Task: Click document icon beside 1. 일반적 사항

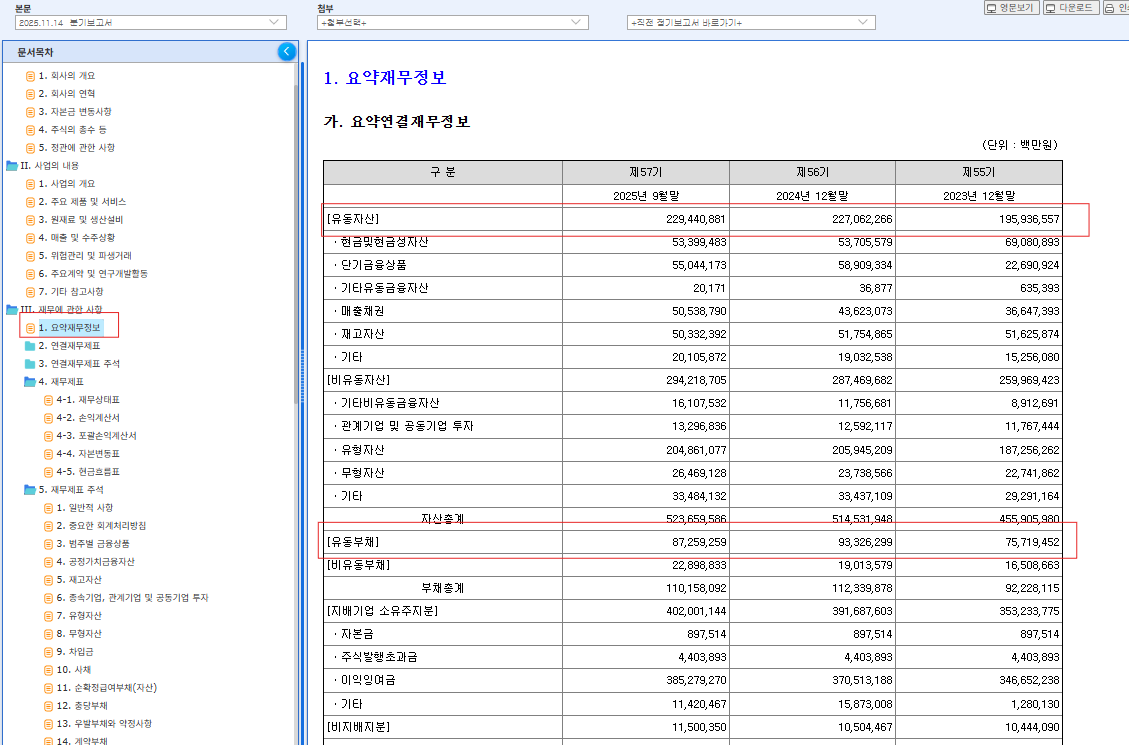Action: (48, 508)
